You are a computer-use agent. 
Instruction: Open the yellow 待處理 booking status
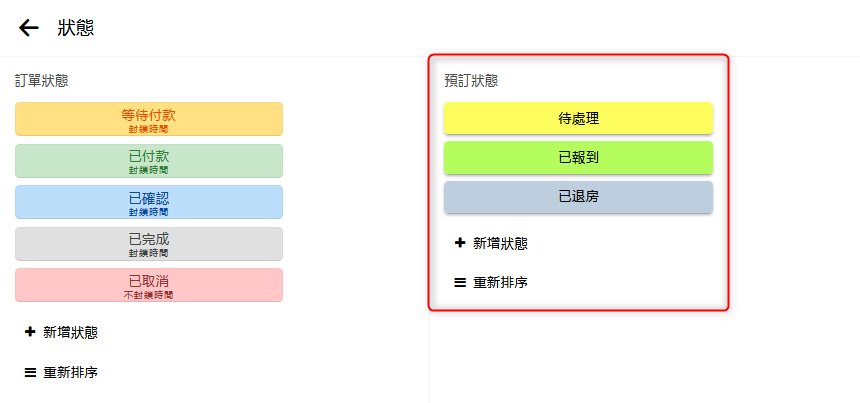coord(578,118)
